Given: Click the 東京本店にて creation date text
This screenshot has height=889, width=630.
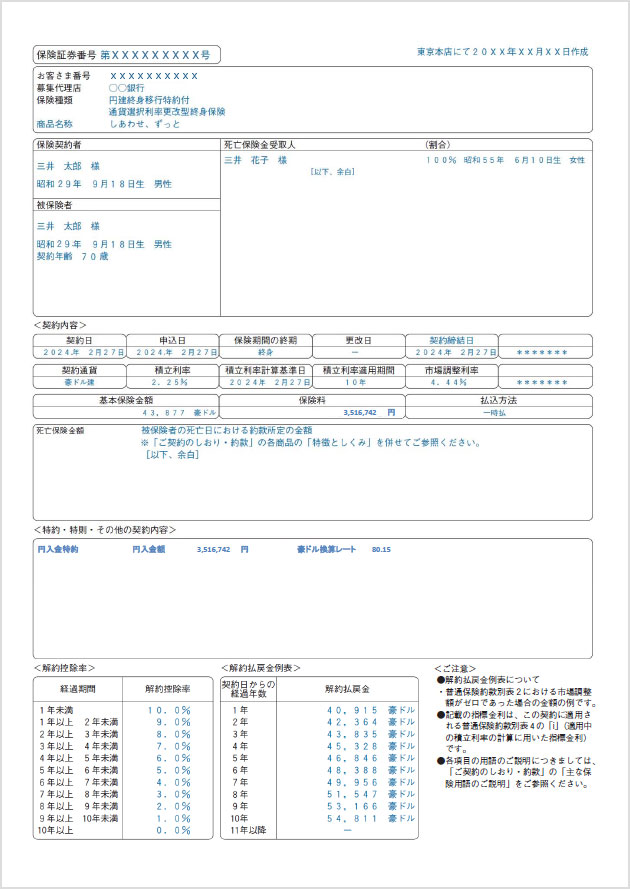Looking at the screenshot, I should [x=502, y=51].
